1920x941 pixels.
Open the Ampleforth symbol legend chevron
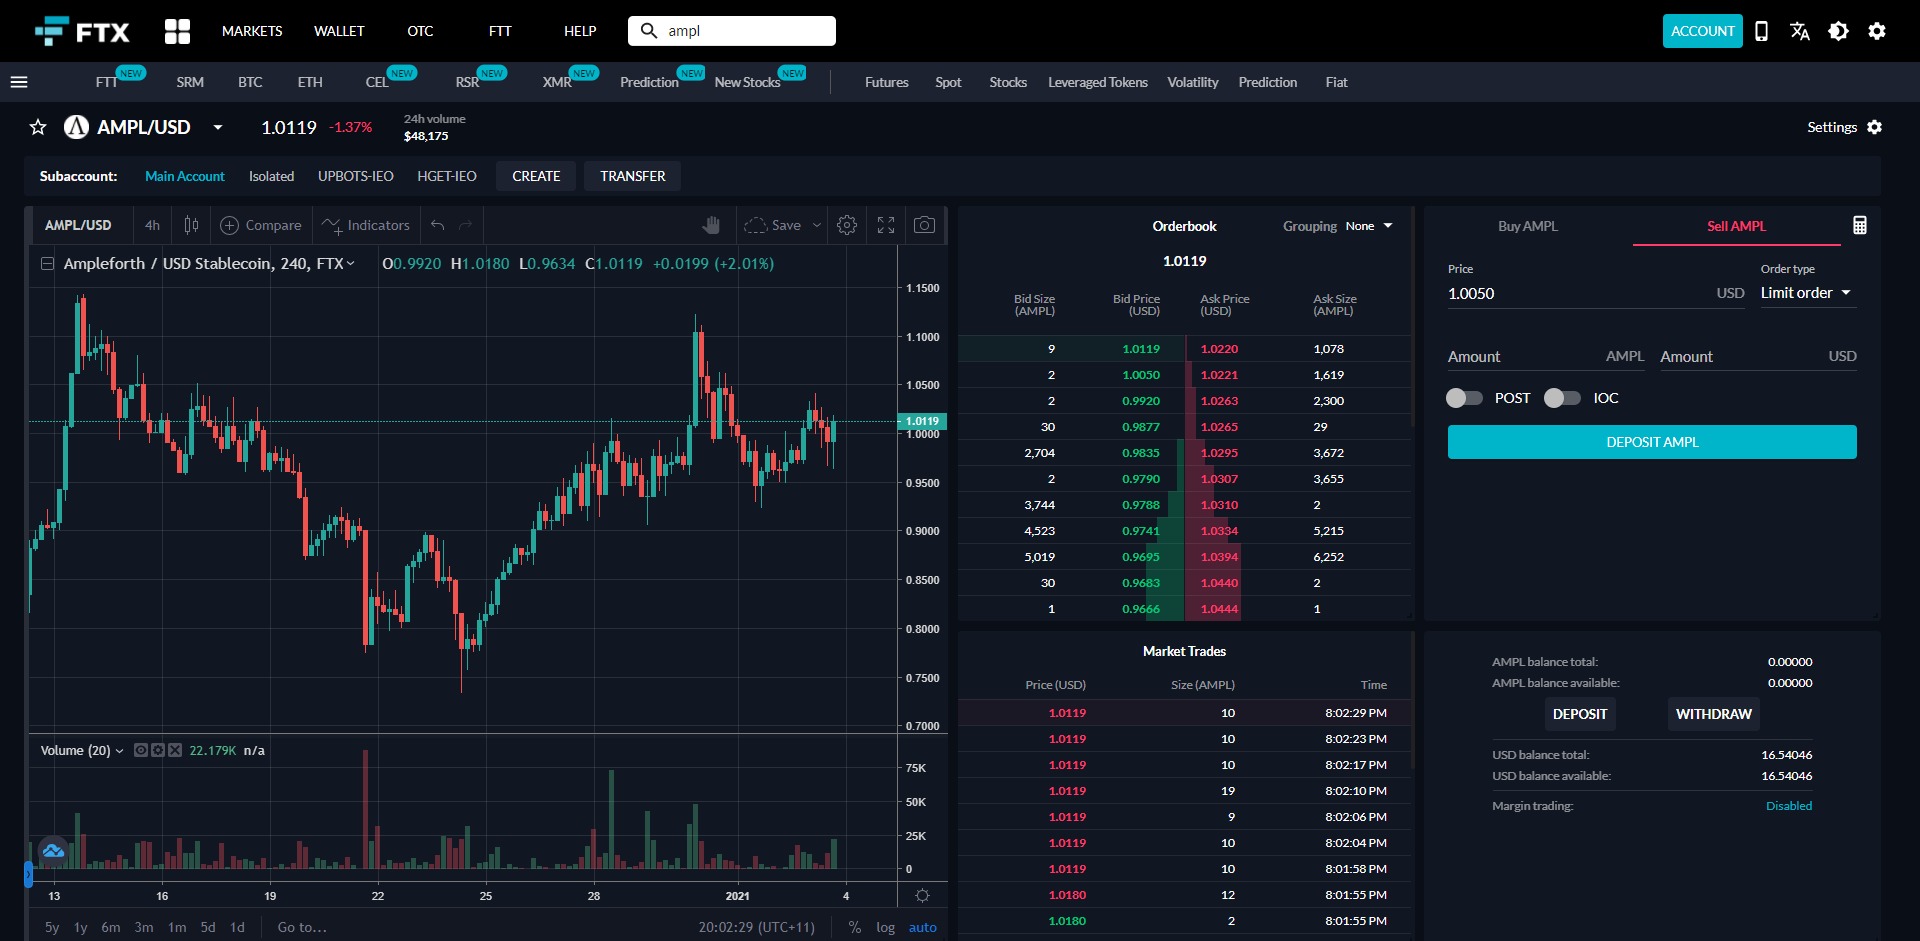point(350,264)
